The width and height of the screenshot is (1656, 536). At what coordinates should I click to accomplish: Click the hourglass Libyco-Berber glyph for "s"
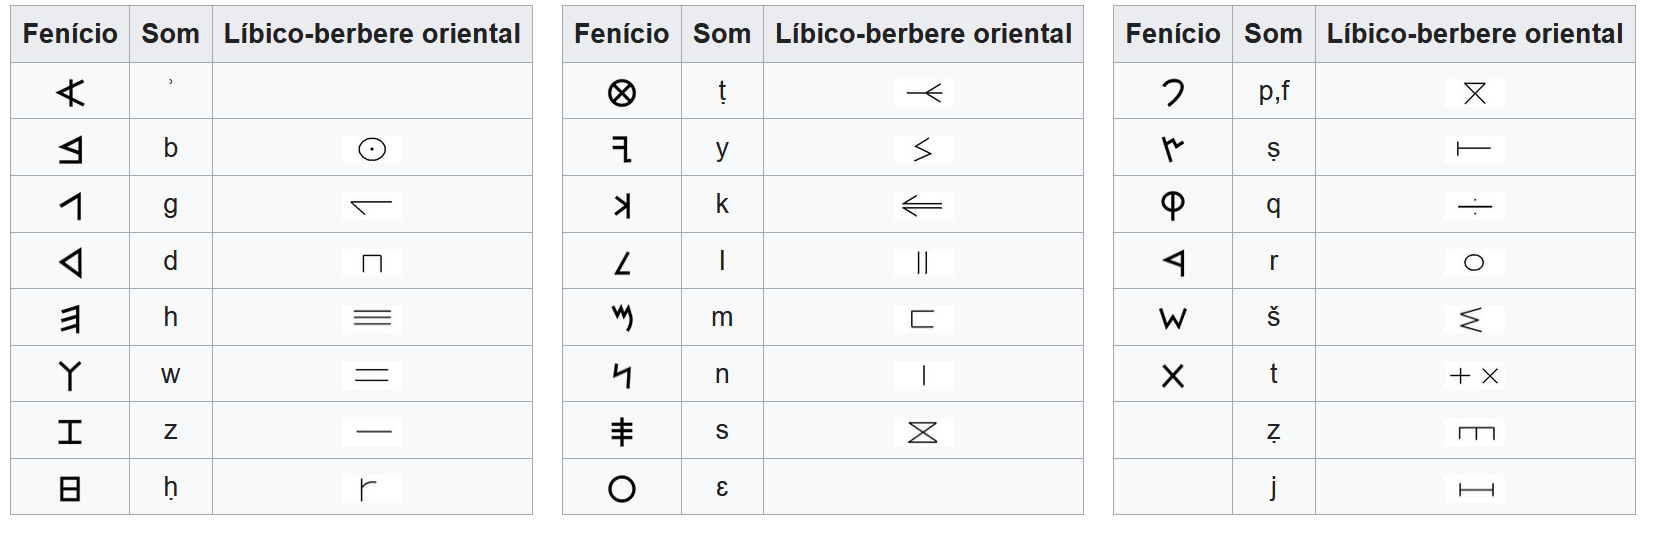click(922, 432)
